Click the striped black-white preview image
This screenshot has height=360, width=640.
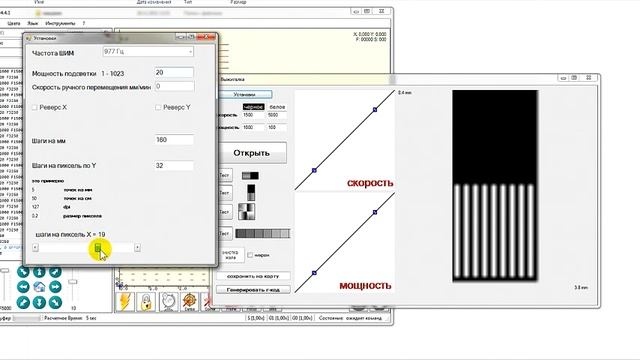click(495, 185)
